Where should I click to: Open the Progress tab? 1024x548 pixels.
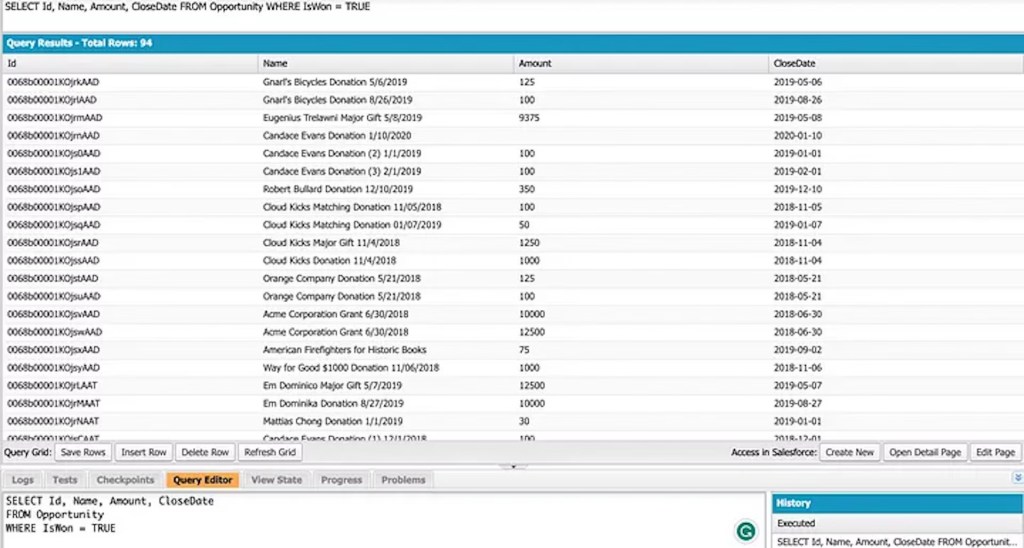pyautogui.click(x=341, y=480)
